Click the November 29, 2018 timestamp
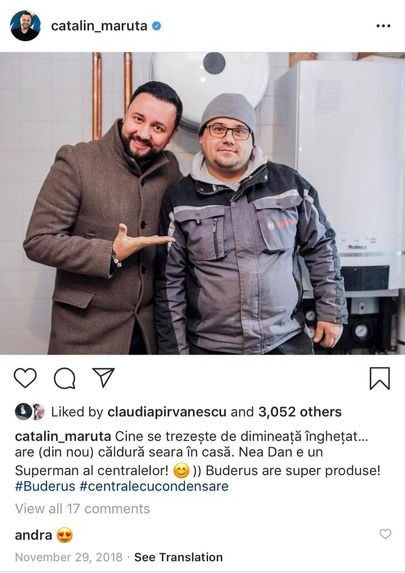 69,557
